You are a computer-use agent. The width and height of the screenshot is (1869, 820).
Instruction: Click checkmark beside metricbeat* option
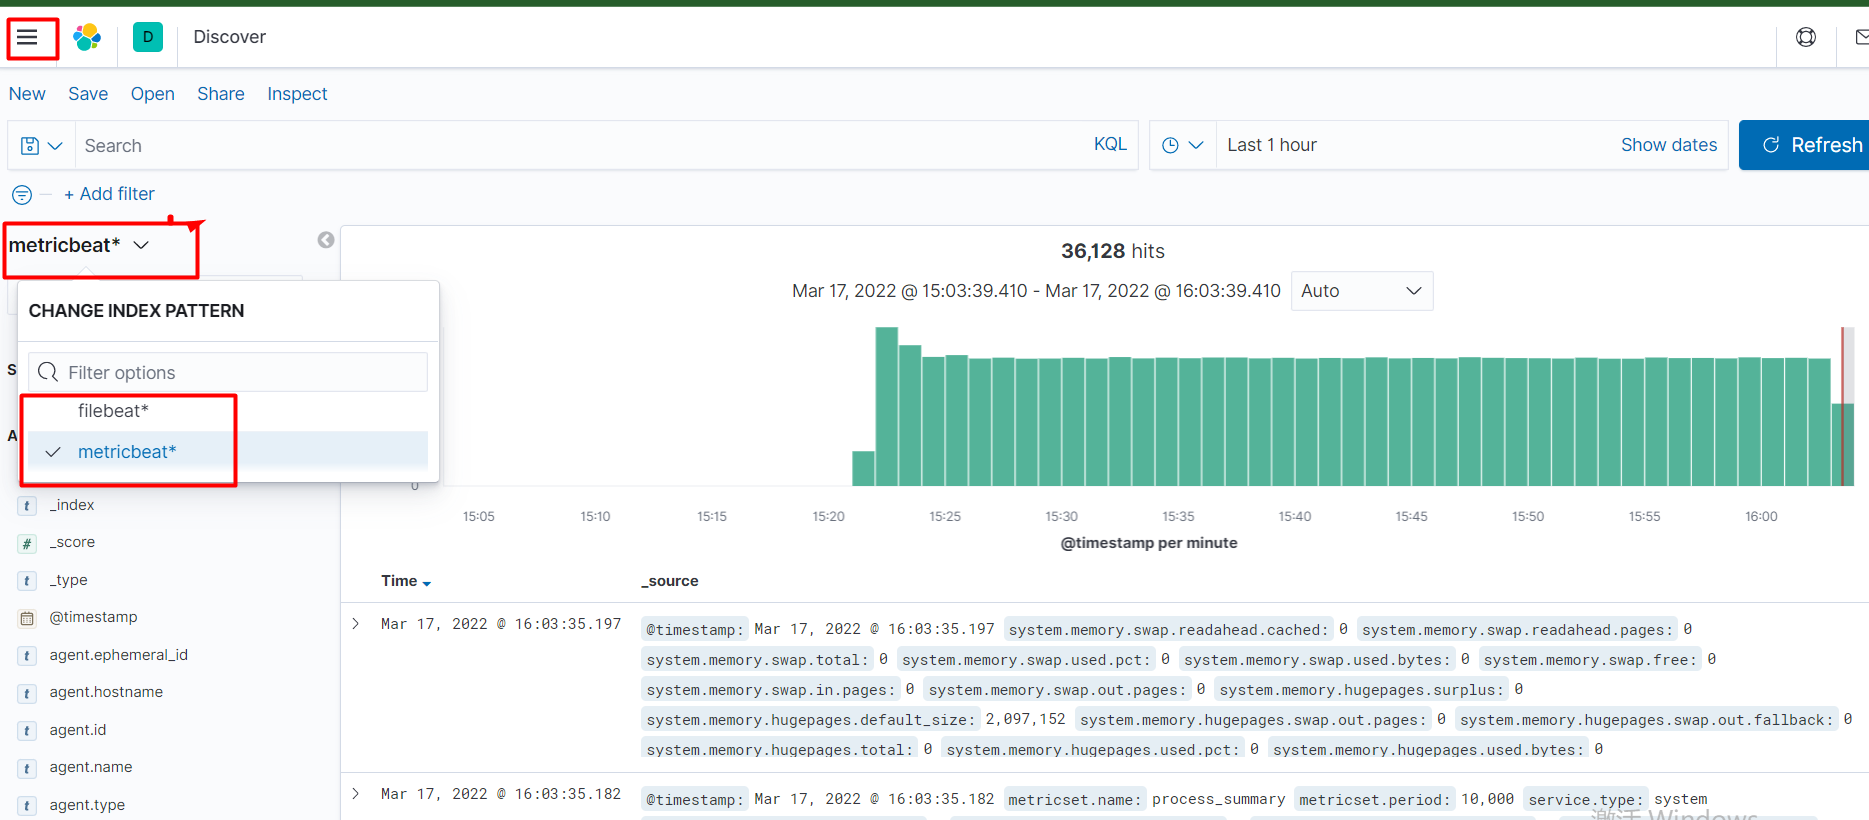point(53,452)
